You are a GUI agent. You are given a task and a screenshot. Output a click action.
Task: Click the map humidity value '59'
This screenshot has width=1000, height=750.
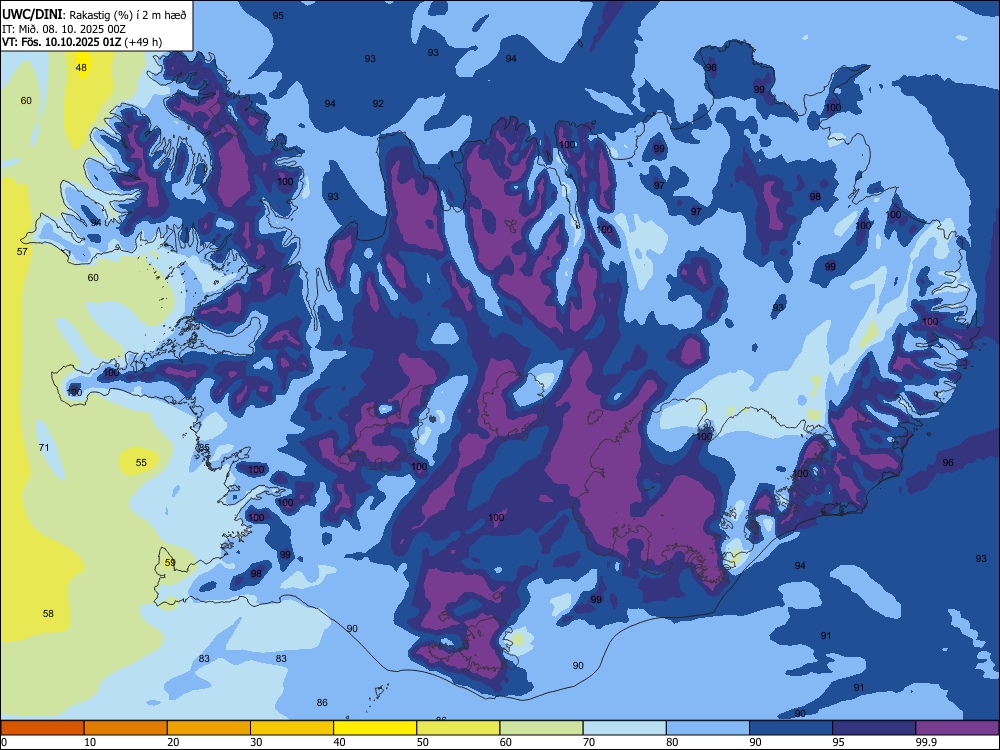coord(170,562)
